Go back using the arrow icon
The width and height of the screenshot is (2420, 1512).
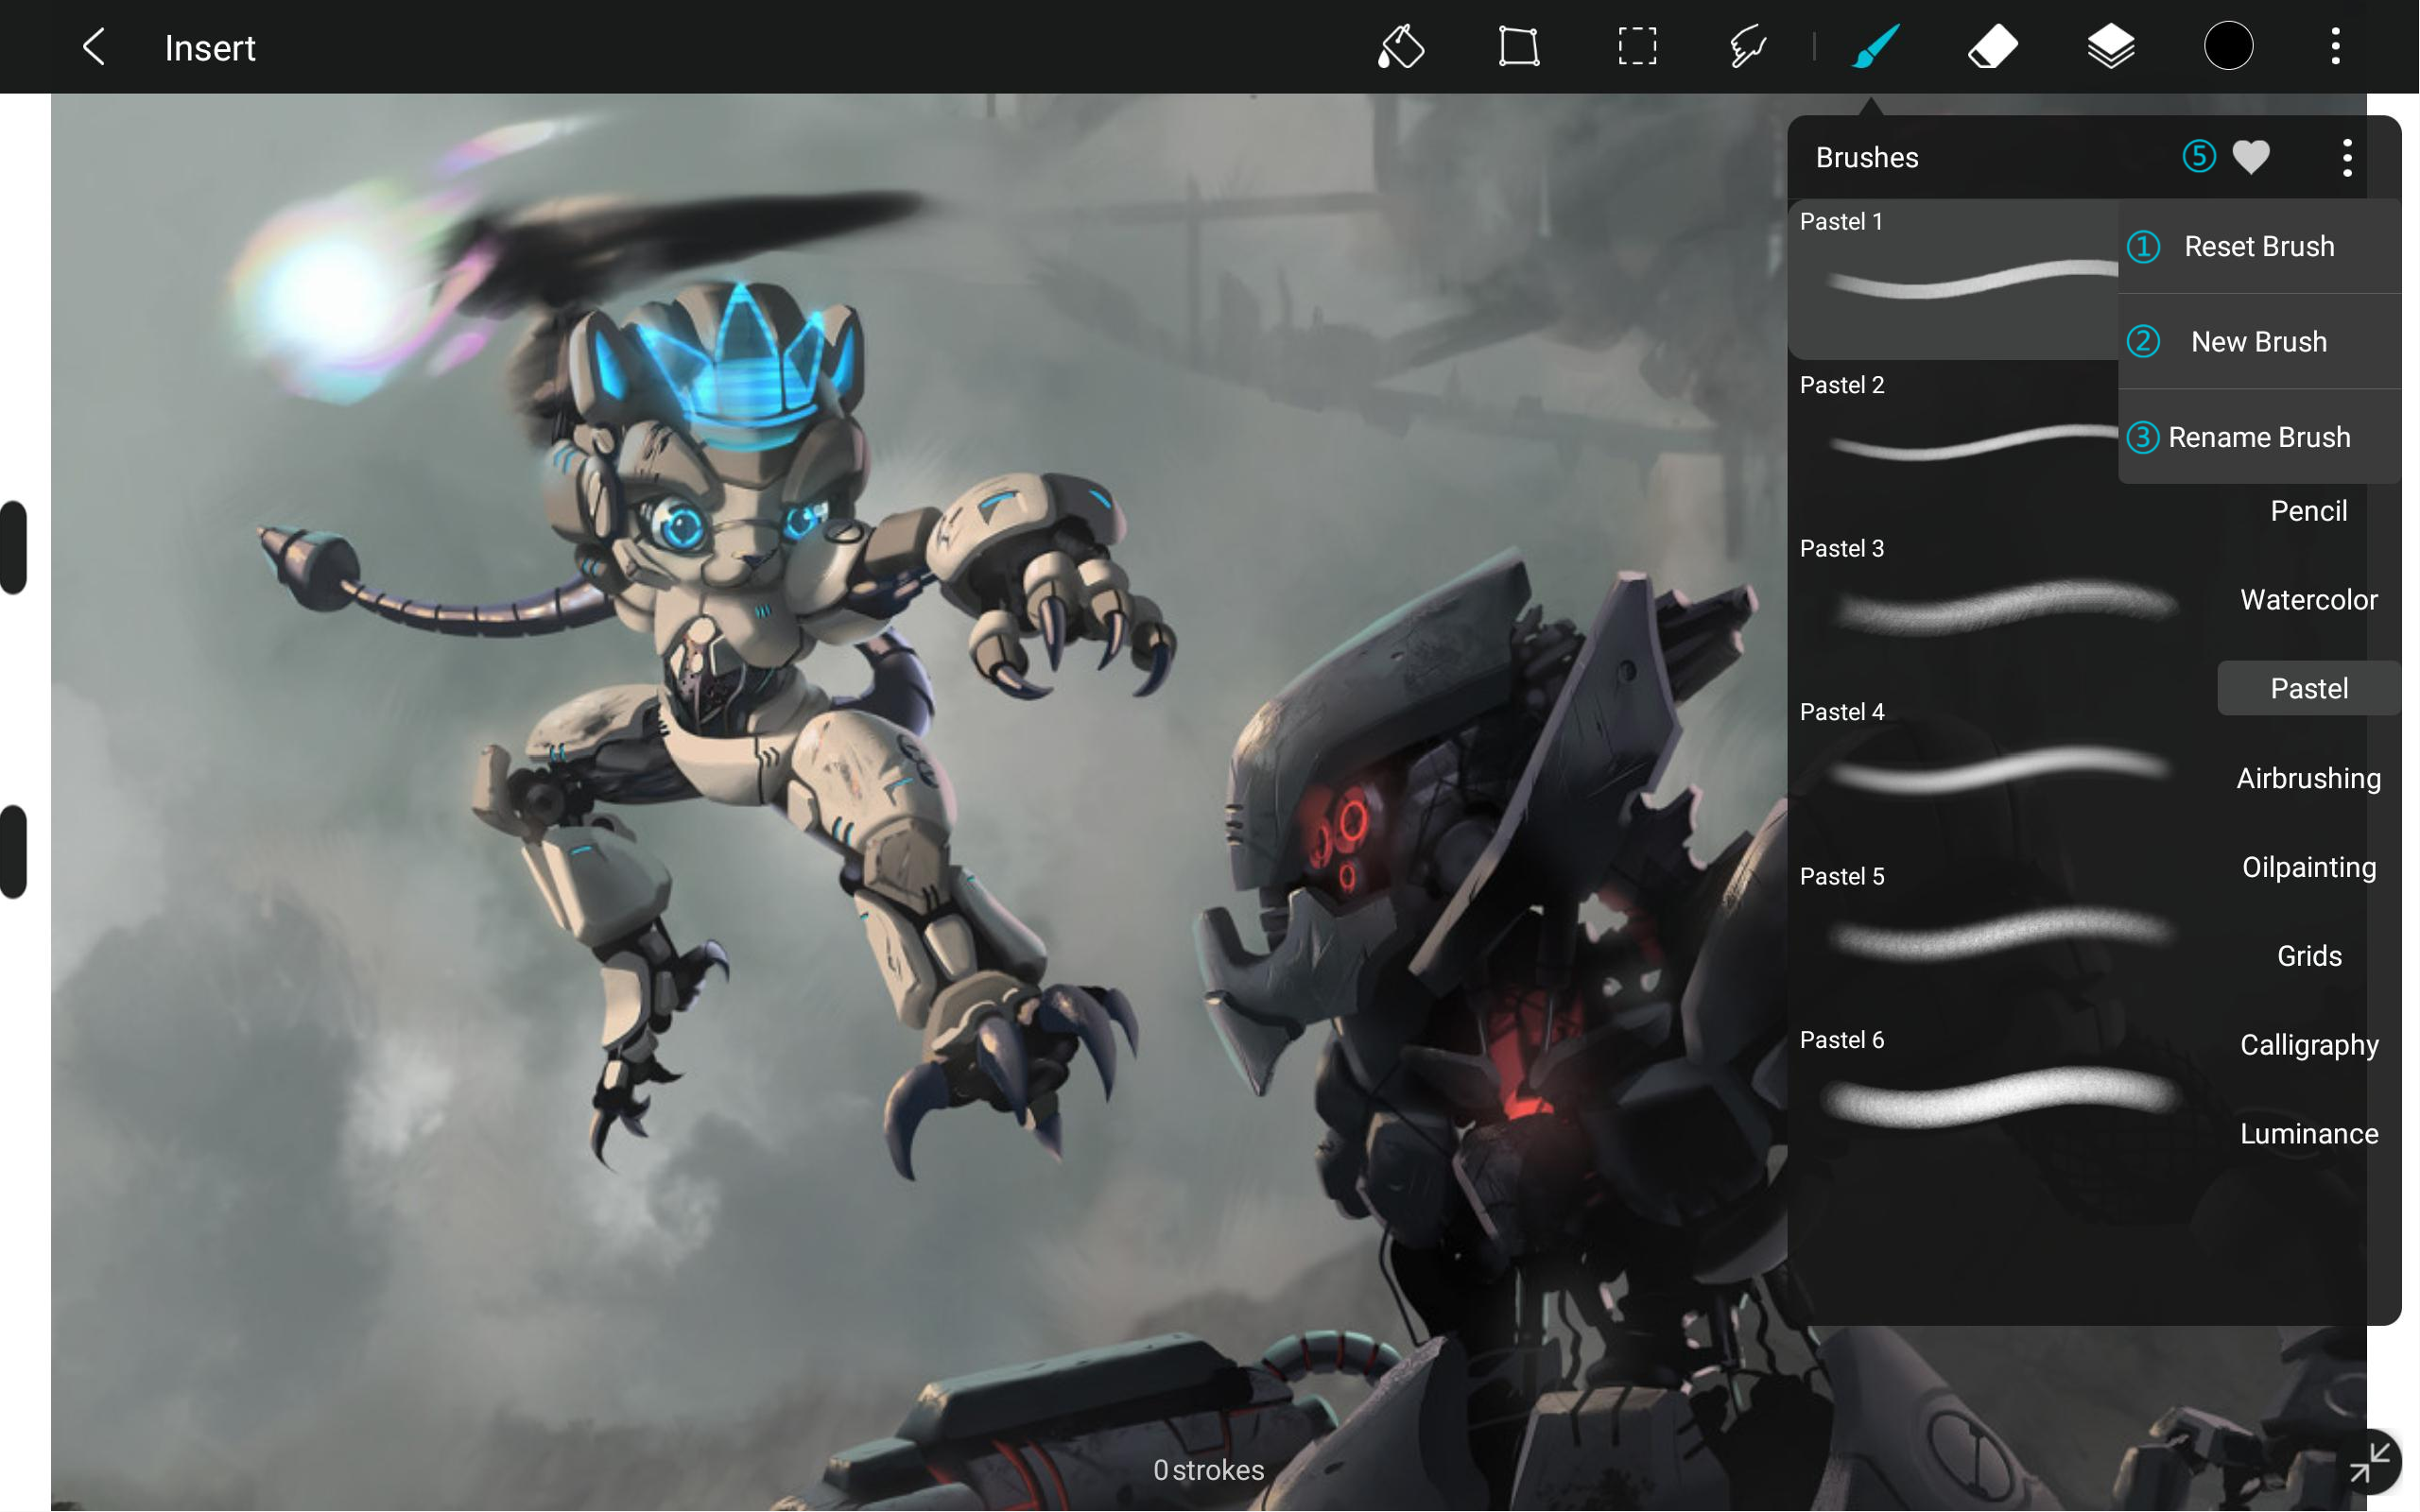(x=94, y=47)
